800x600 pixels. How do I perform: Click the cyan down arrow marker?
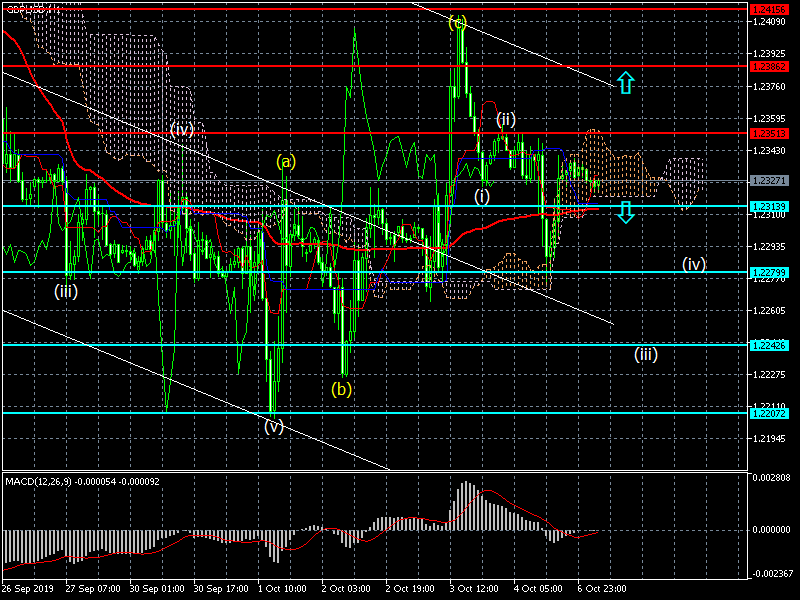pos(625,211)
